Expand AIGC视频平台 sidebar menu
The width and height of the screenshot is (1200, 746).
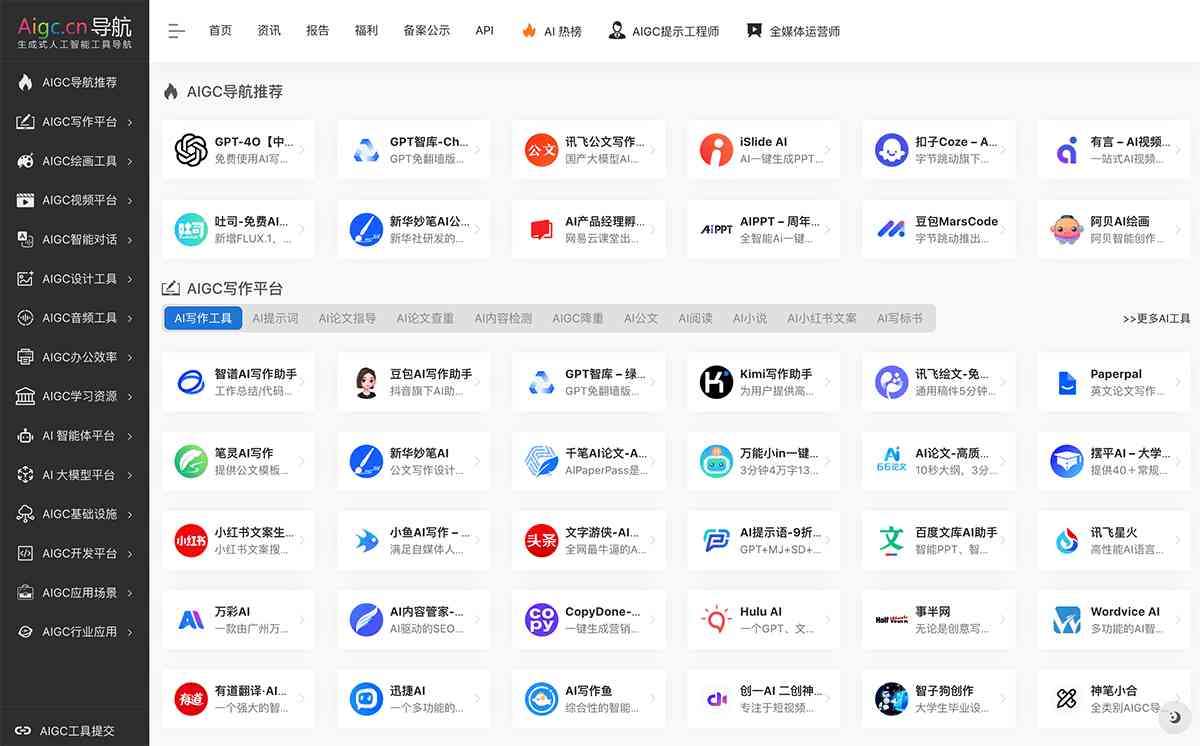tap(74, 200)
